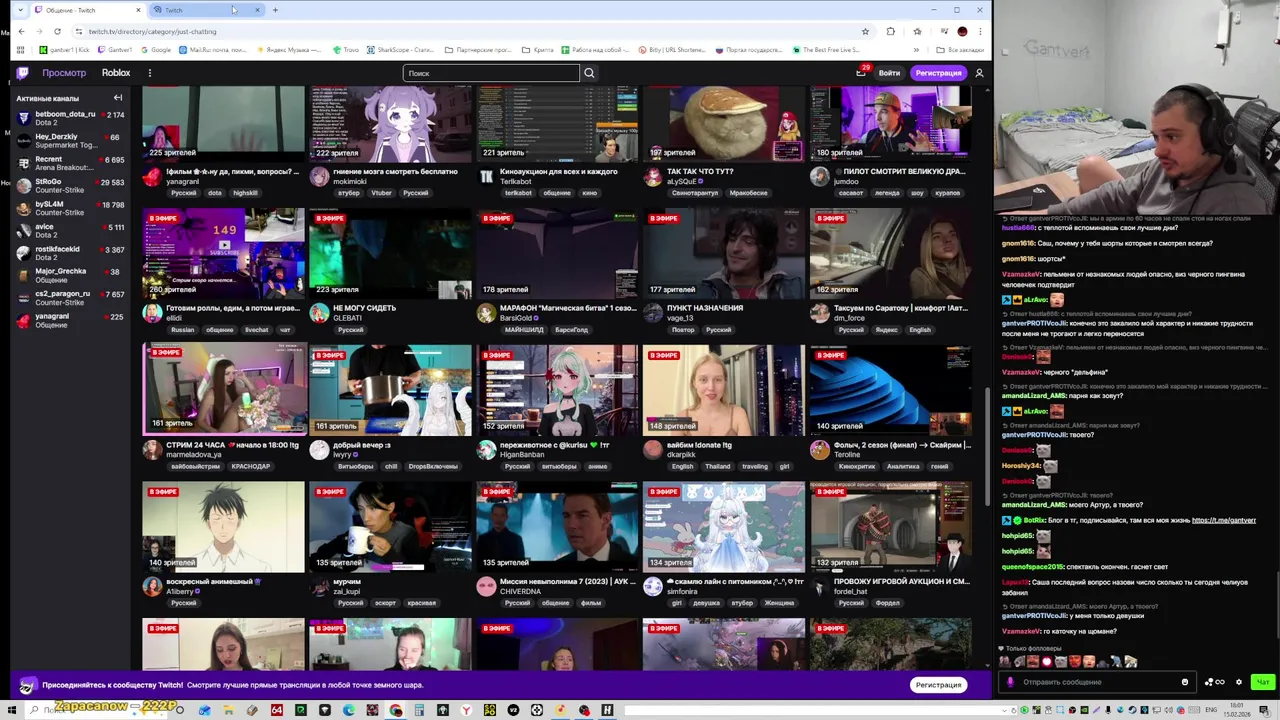Open a new browser tab
Image resolution: width=1280 pixels, height=720 pixels.
[x=275, y=10]
